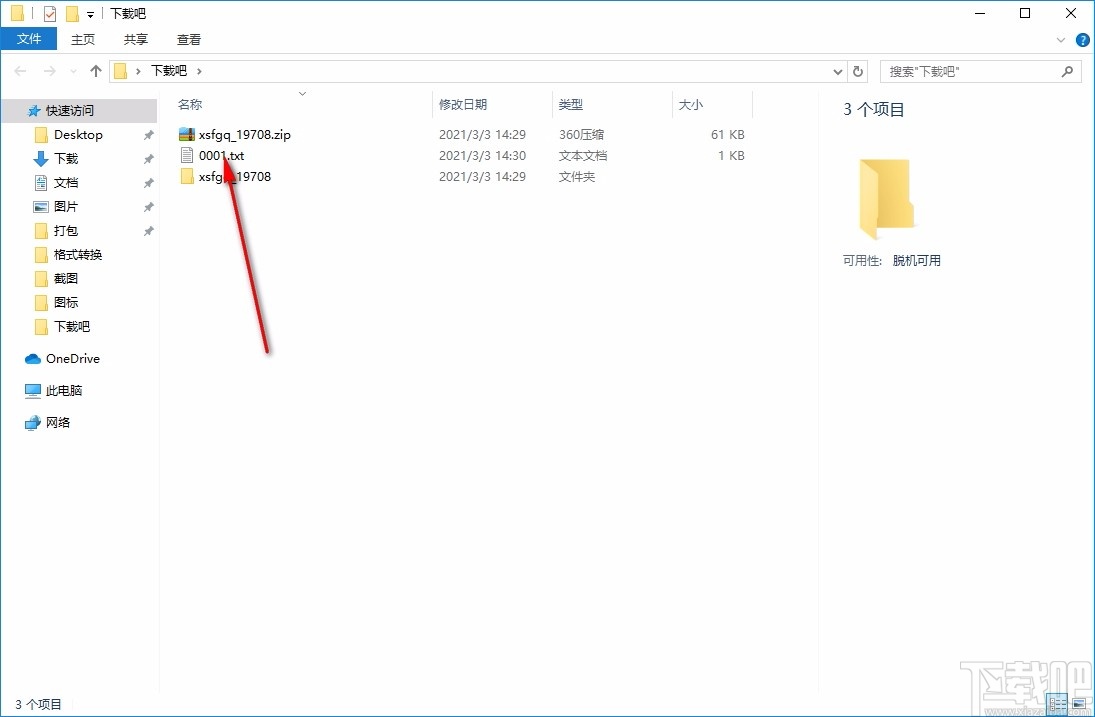The image size is (1095, 717).
Task: Click the 下载吧 breadcrumb in address bar
Action: 169,71
